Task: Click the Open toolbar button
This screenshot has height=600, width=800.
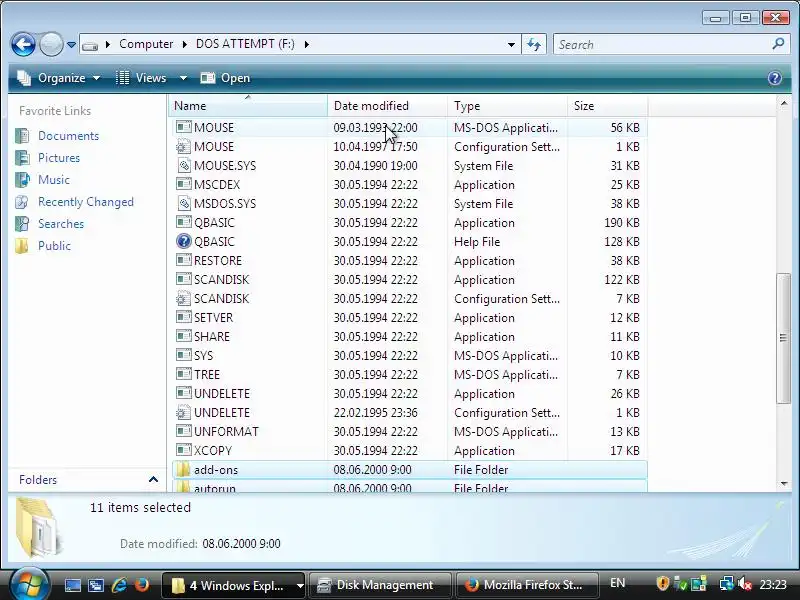Action: click(225, 78)
